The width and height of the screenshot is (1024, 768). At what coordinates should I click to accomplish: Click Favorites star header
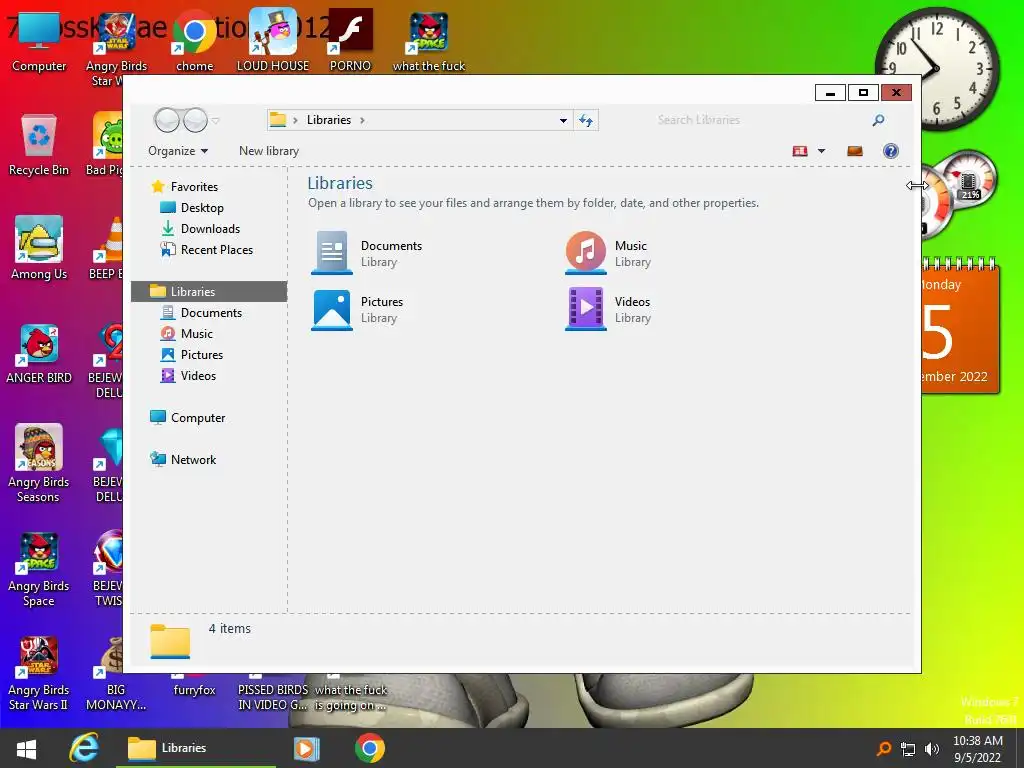click(x=184, y=187)
